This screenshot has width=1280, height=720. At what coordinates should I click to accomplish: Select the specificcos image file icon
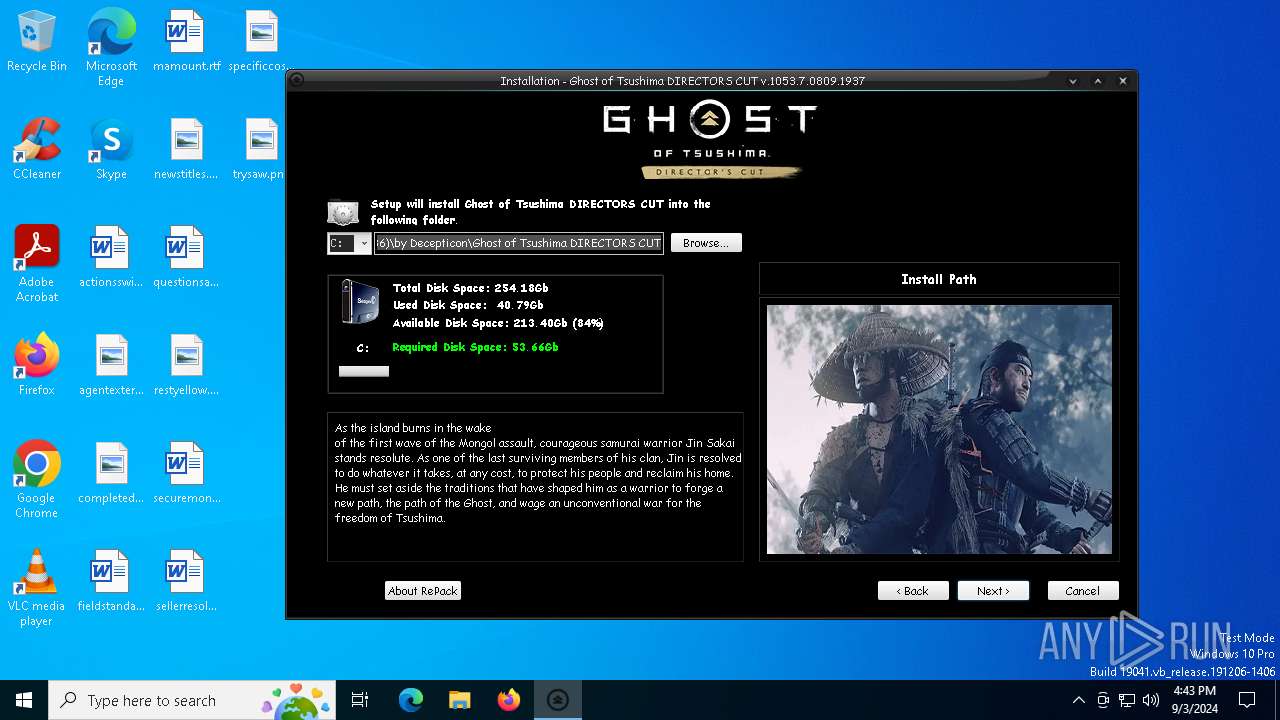point(260,42)
